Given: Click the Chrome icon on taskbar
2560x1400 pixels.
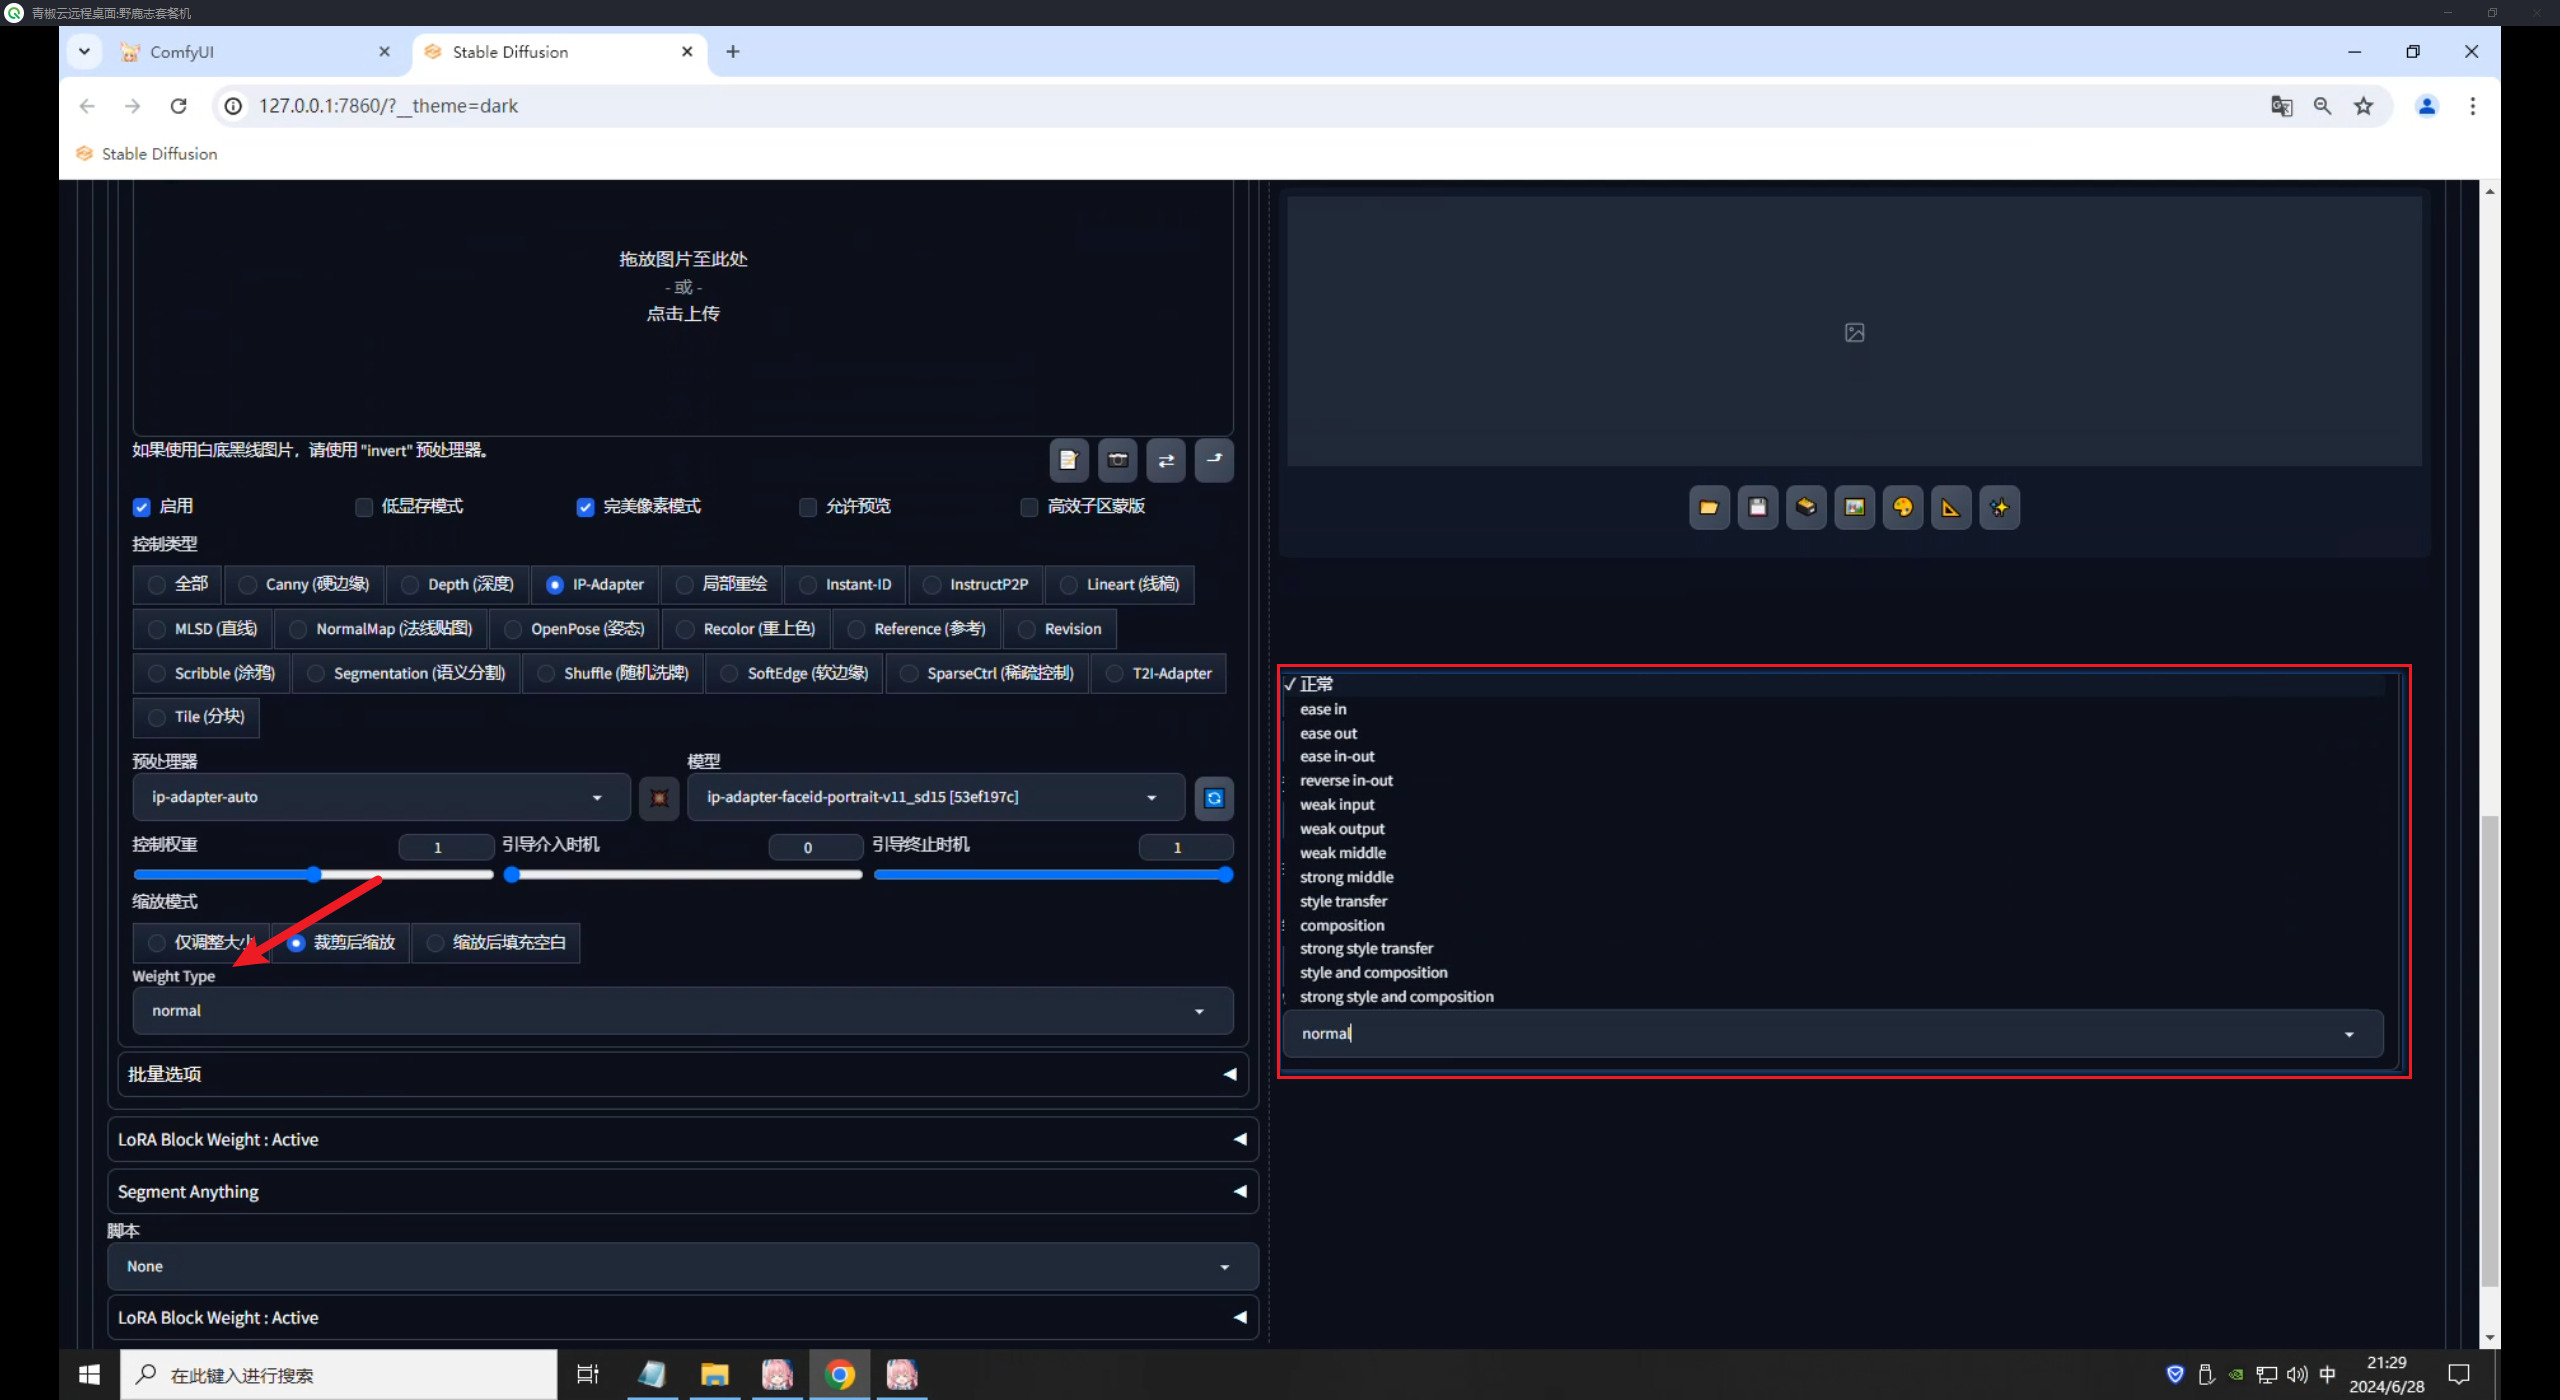Looking at the screenshot, I should pos(840,1375).
